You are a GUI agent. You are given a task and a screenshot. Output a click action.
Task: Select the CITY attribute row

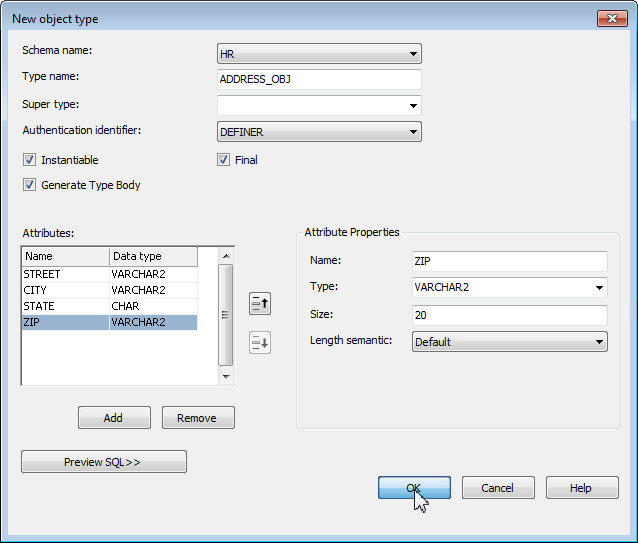[109, 290]
